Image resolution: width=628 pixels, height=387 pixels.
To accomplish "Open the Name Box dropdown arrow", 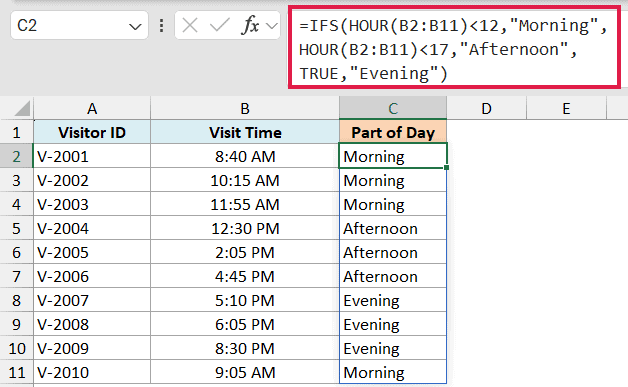I will 135,27.
